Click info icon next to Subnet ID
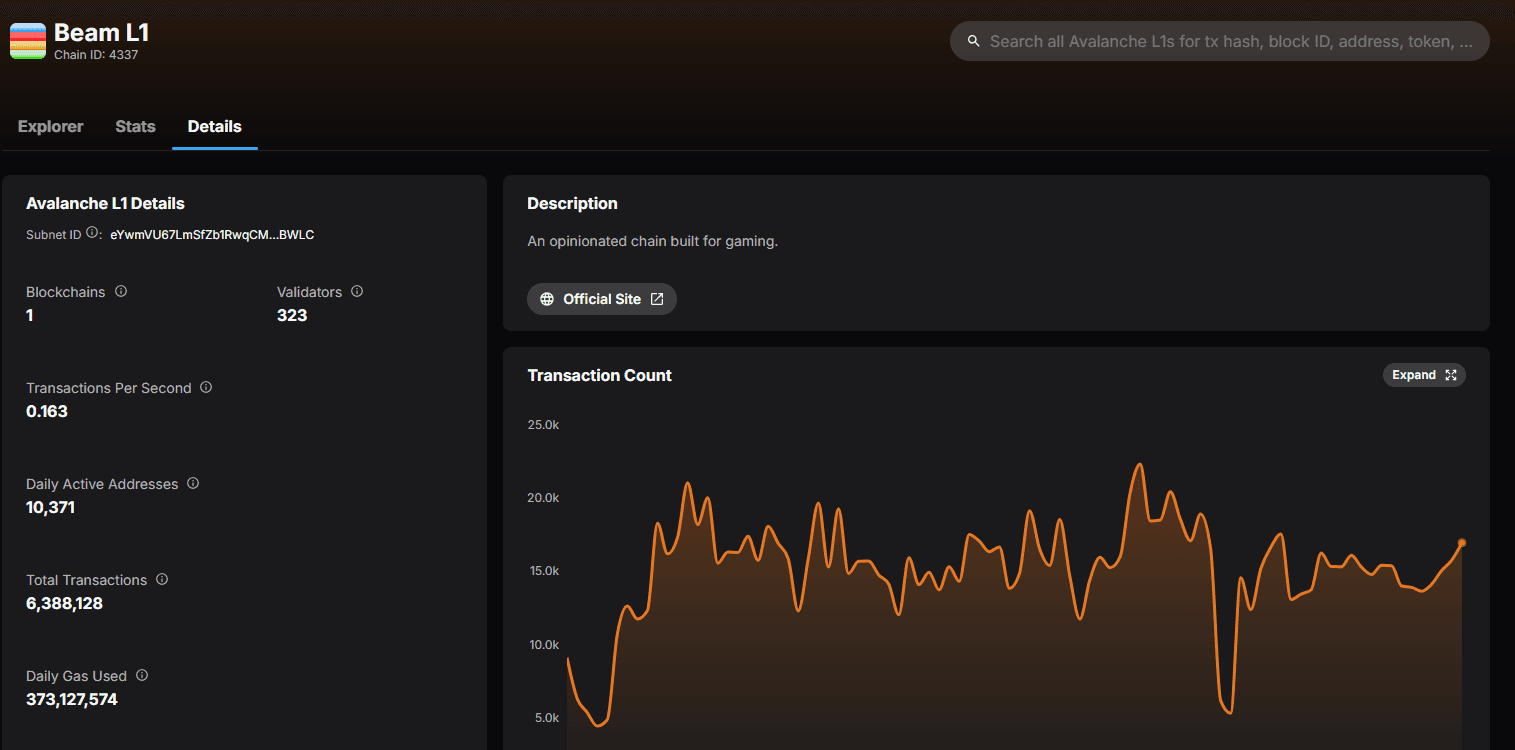Screen dimensions: 1515x750 92,233
